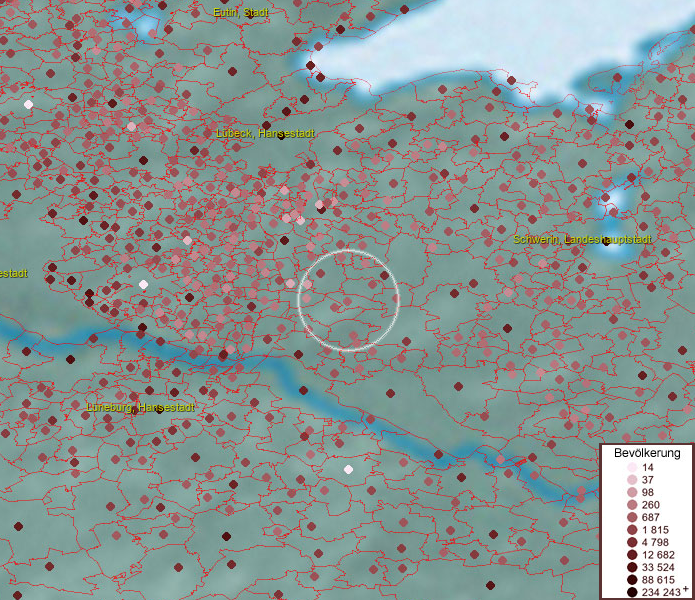
Task: Click the legend value 12 682
Action: tap(658, 555)
